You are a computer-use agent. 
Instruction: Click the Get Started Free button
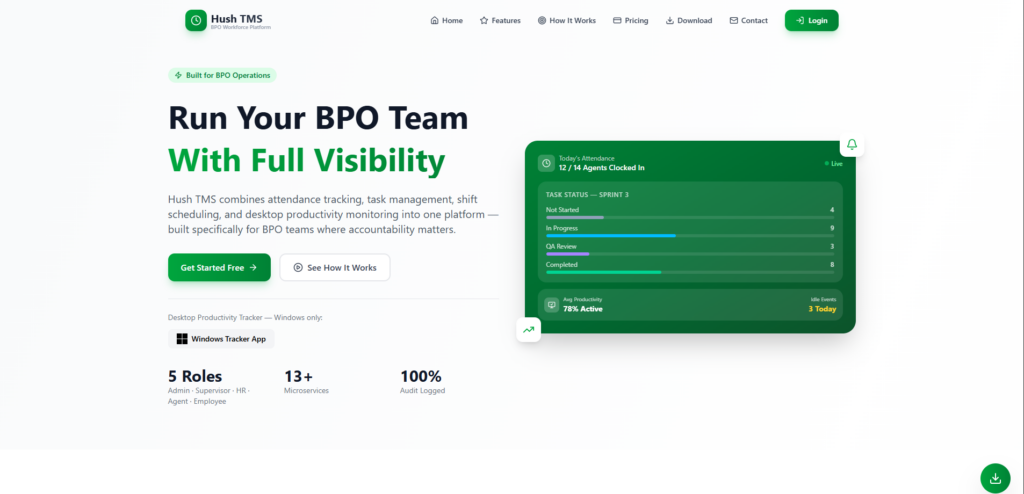tap(219, 267)
